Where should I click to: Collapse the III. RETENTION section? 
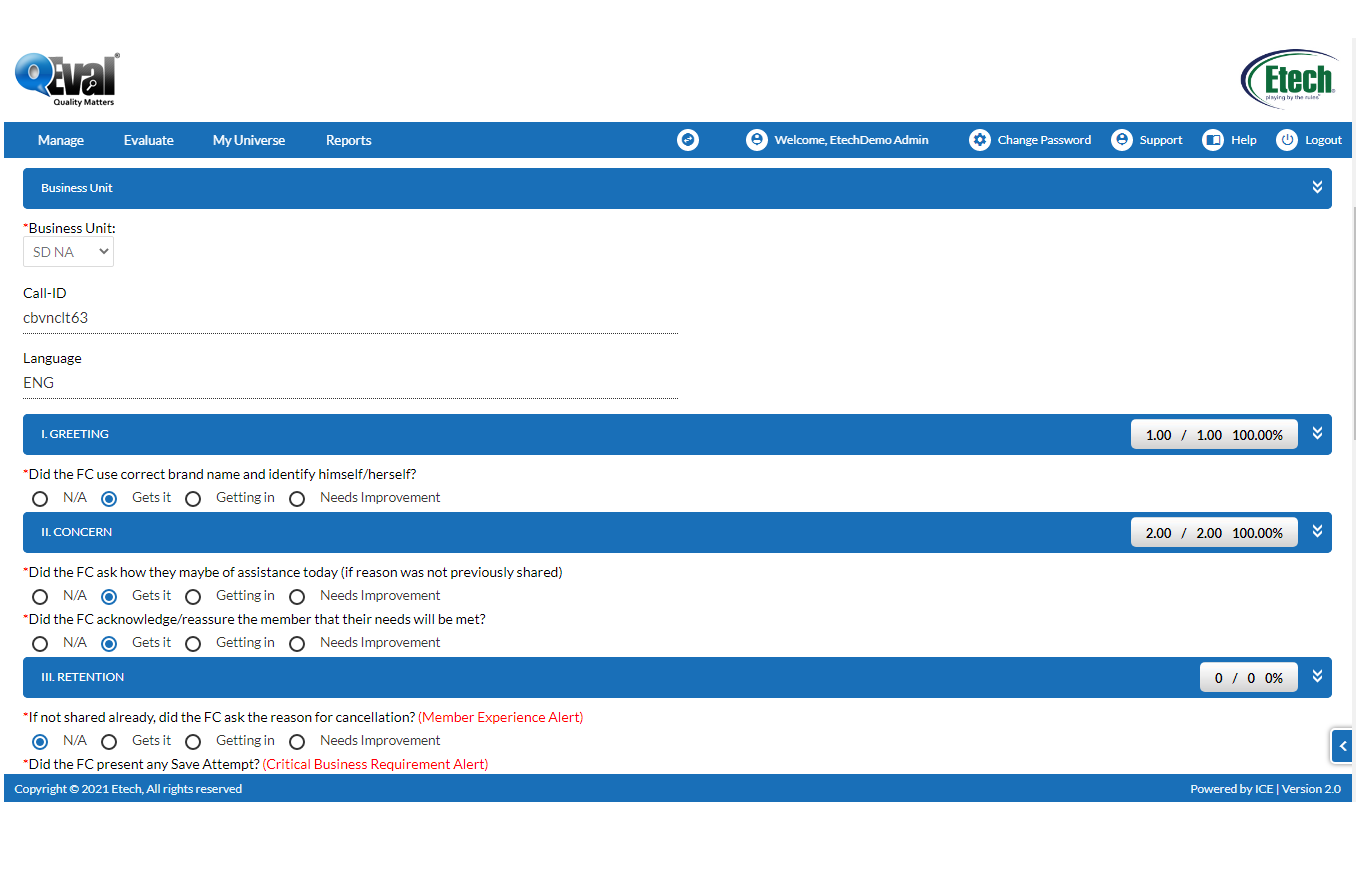tap(1317, 677)
